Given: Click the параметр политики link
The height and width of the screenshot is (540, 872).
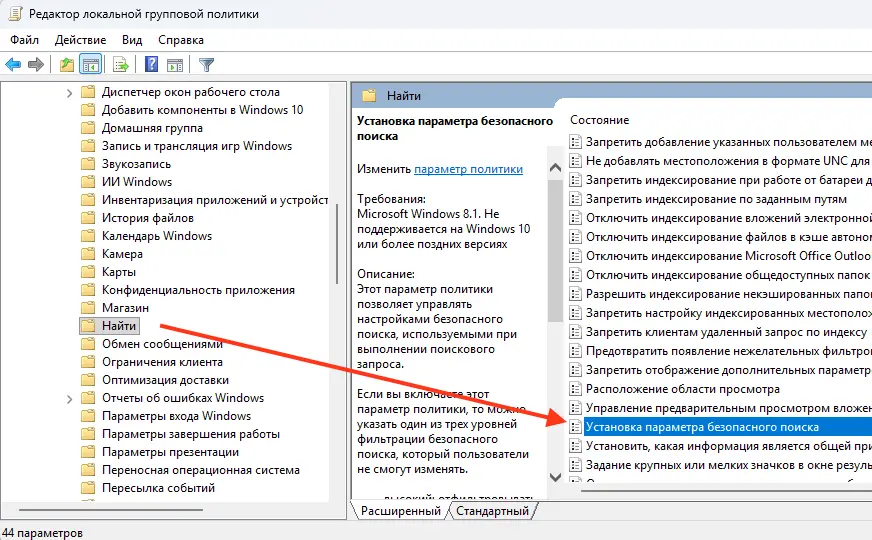Looking at the screenshot, I should pos(468,169).
